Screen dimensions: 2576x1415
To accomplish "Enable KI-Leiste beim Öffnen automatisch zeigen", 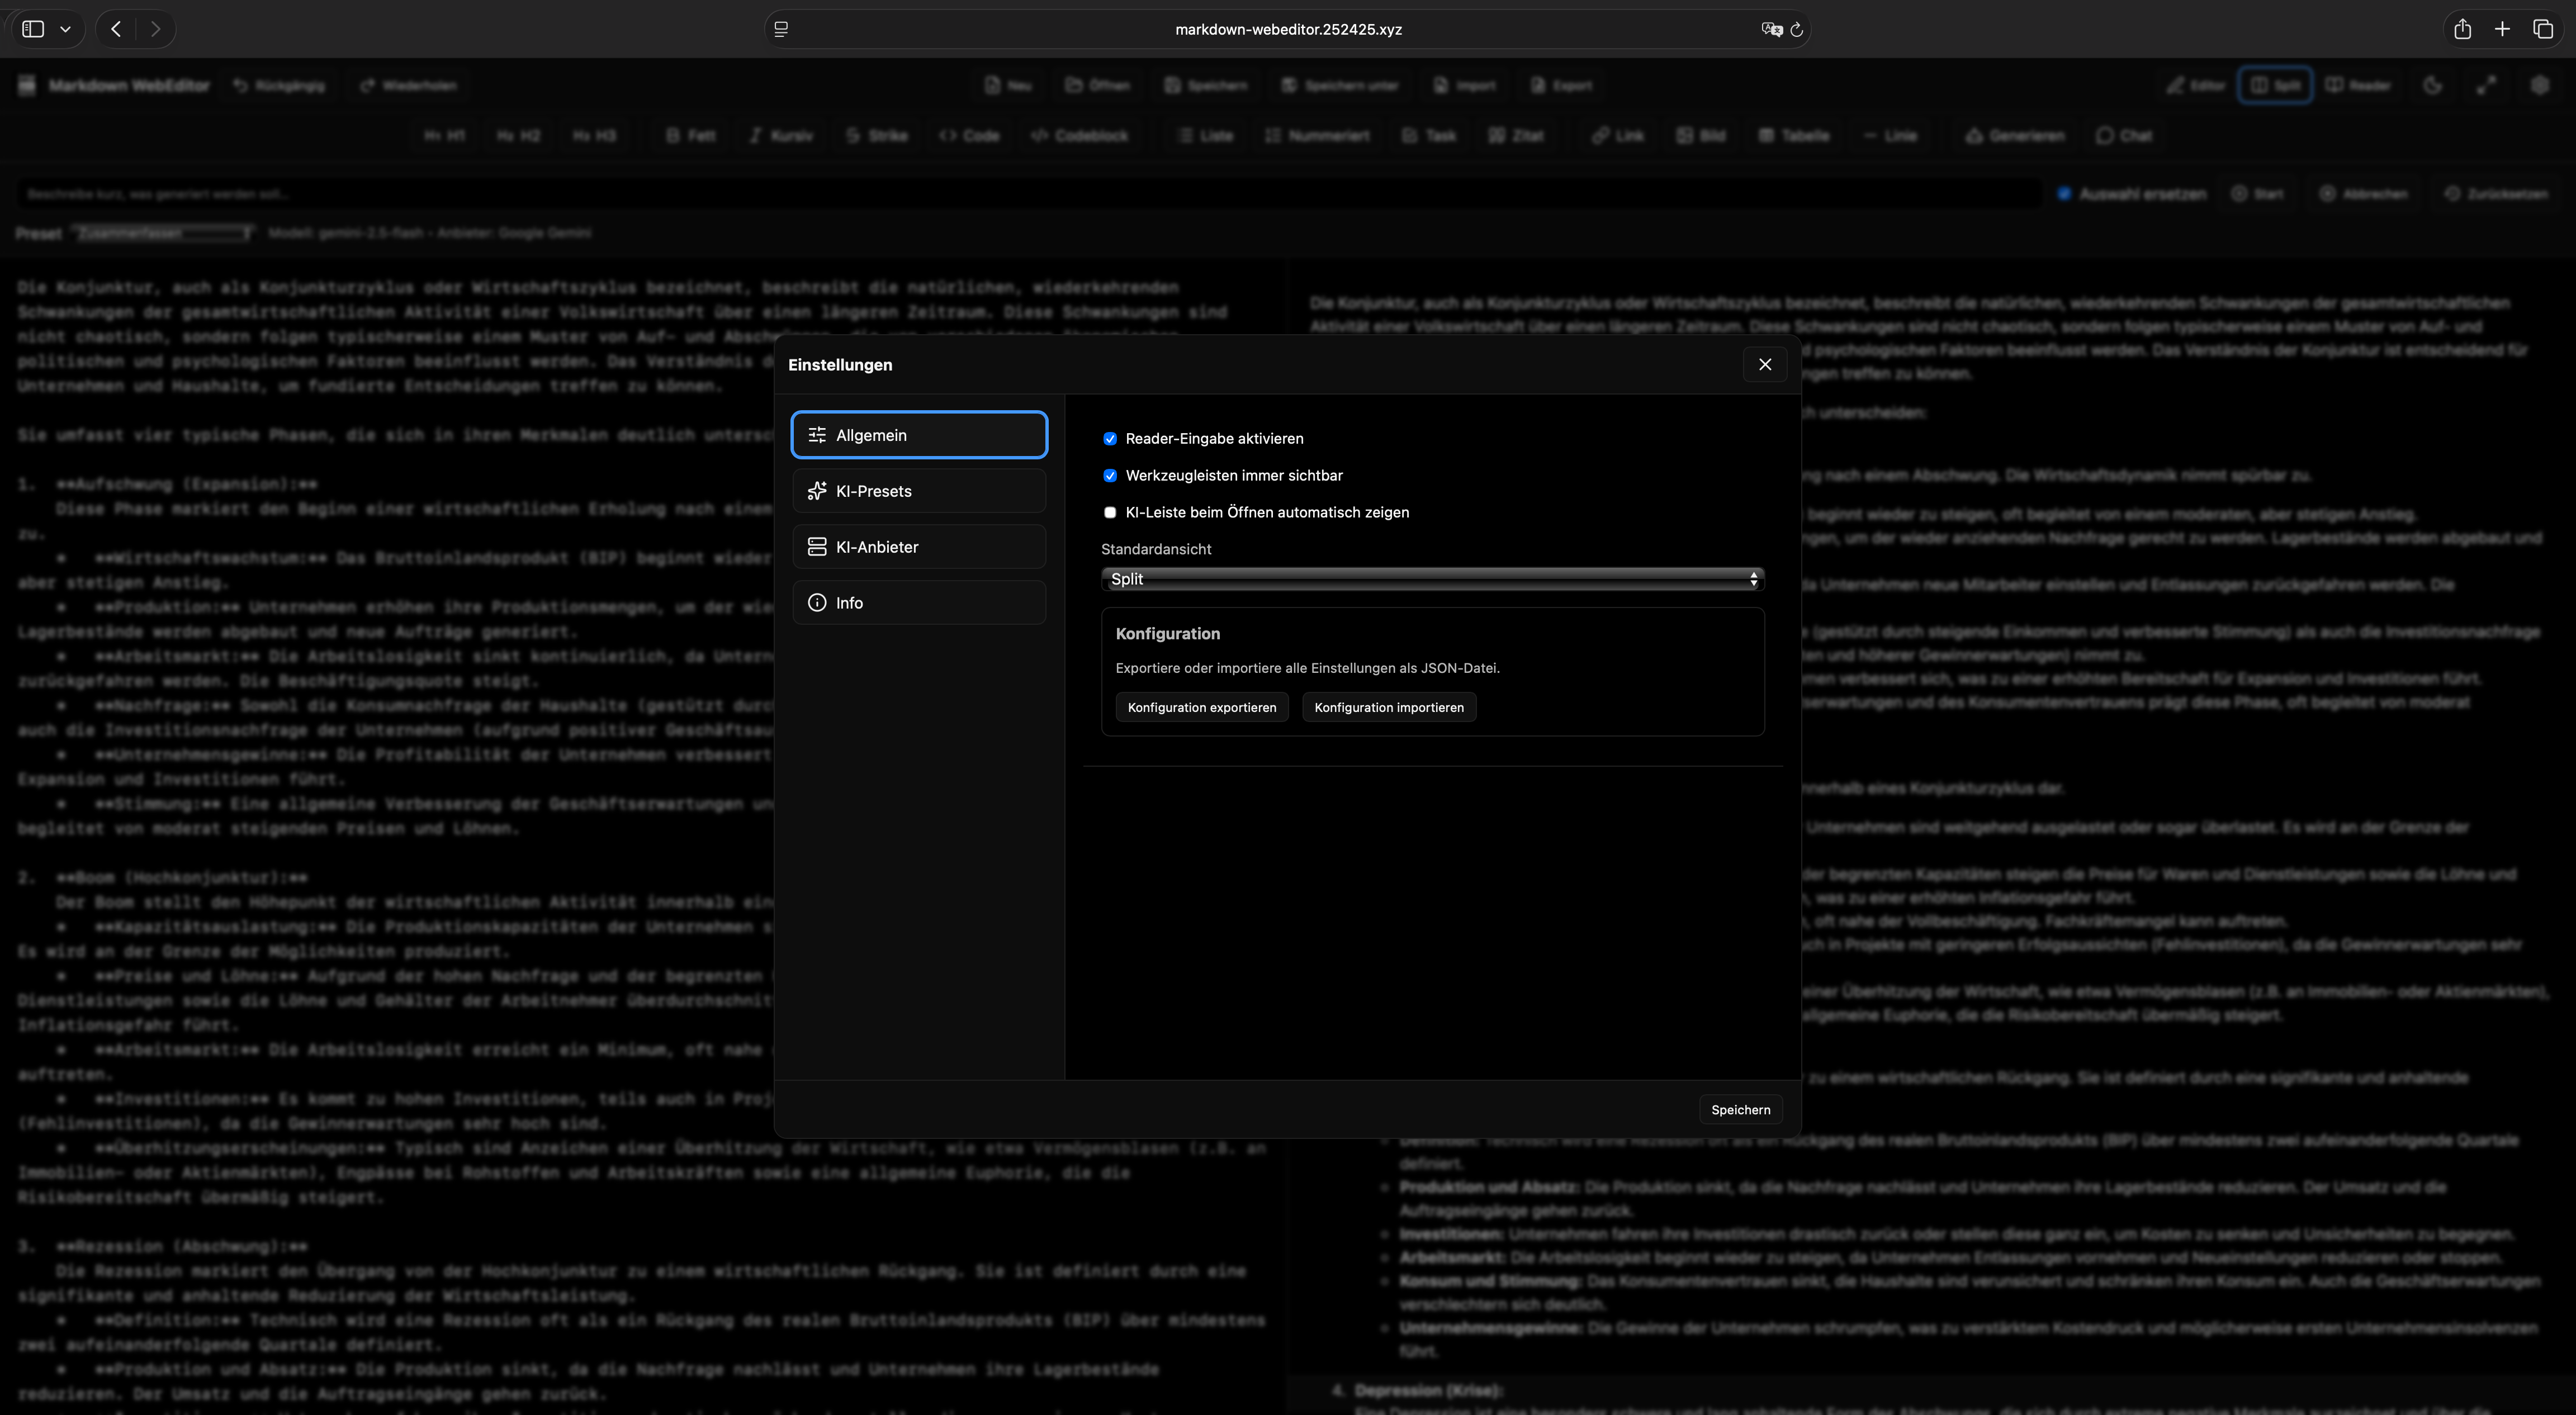I will pyautogui.click(x=1110, y=512).
